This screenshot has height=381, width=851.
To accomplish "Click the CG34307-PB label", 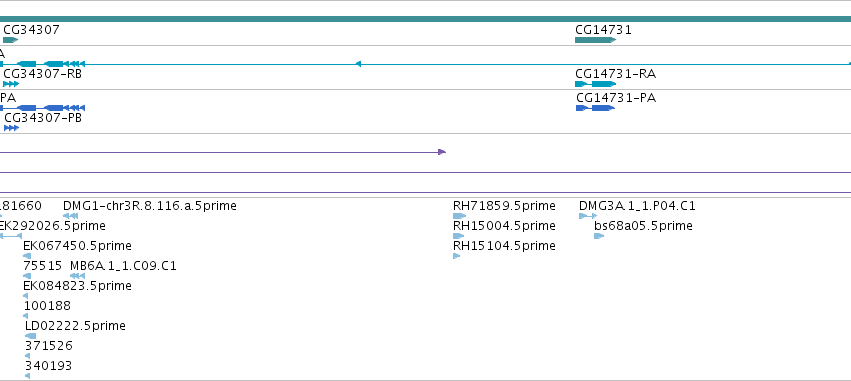I will coord(43,118).
